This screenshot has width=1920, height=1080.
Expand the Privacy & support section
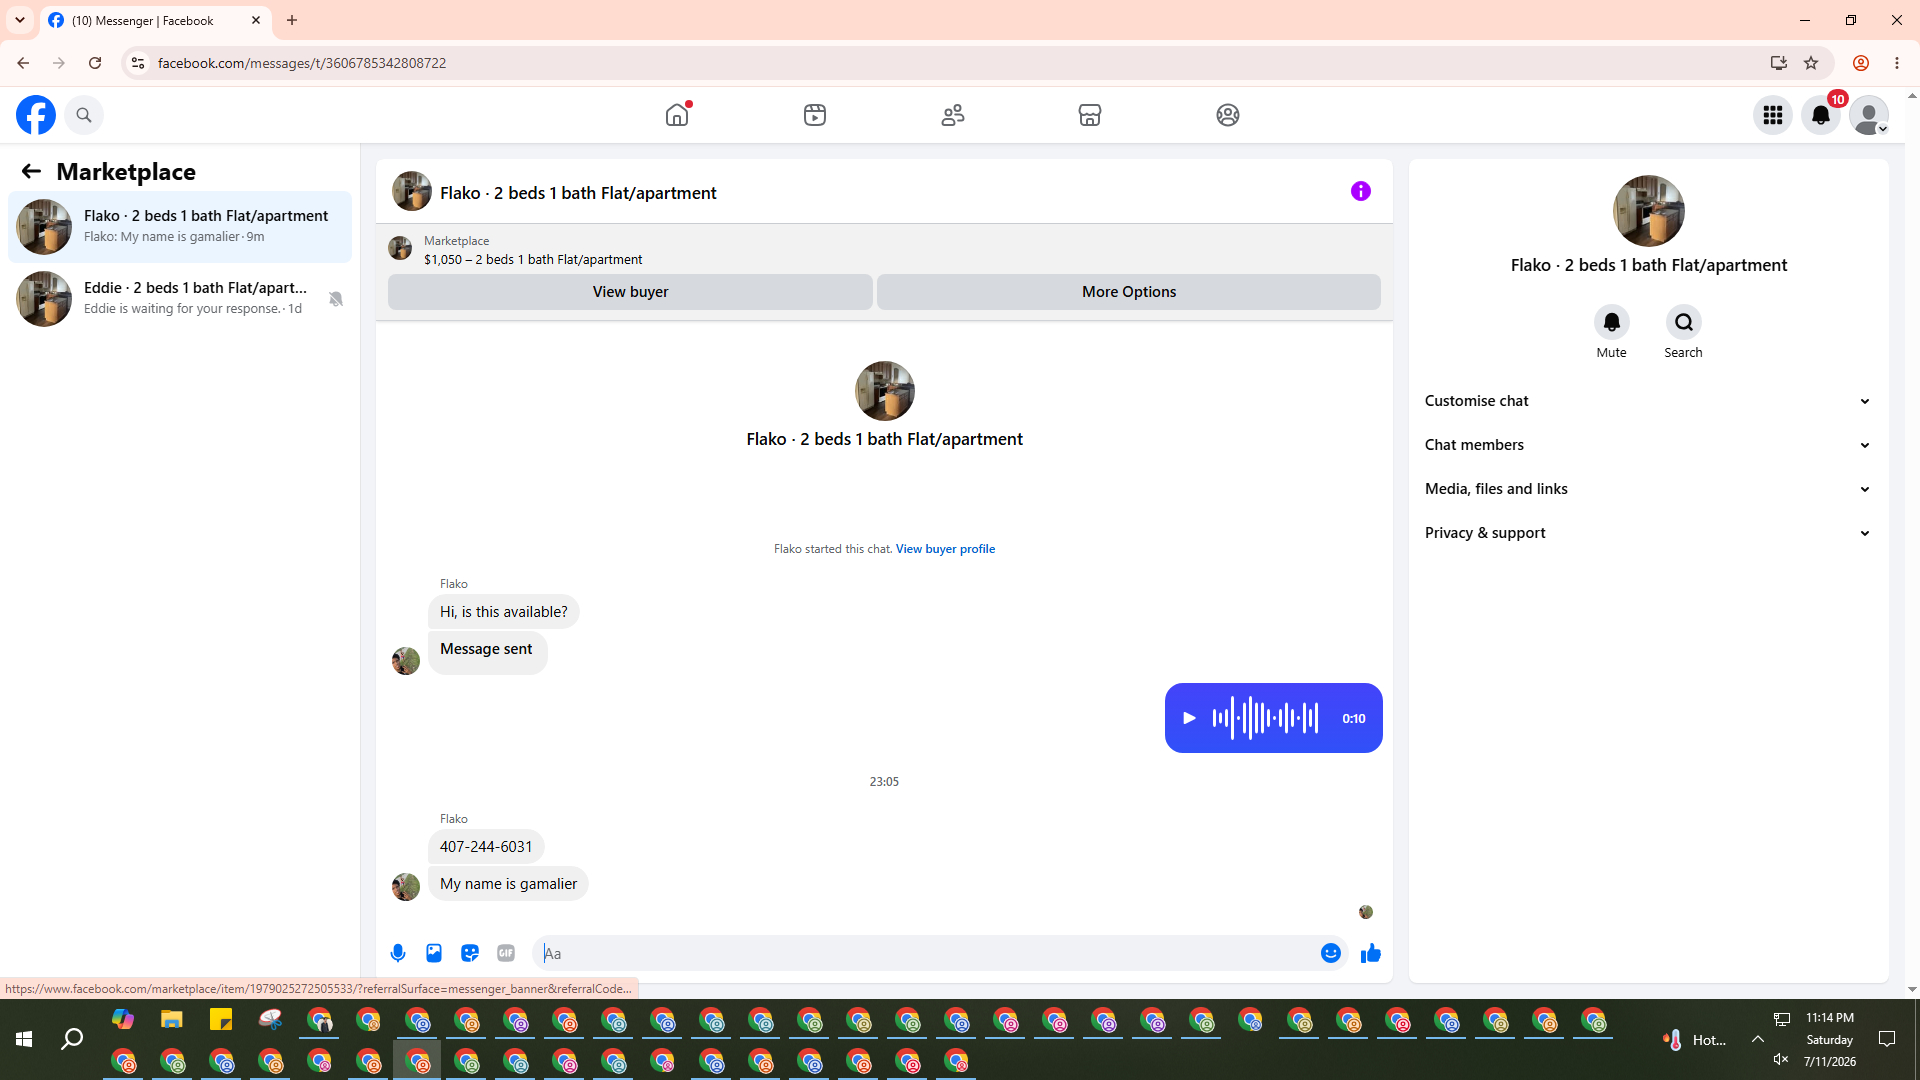[1649, 533]
